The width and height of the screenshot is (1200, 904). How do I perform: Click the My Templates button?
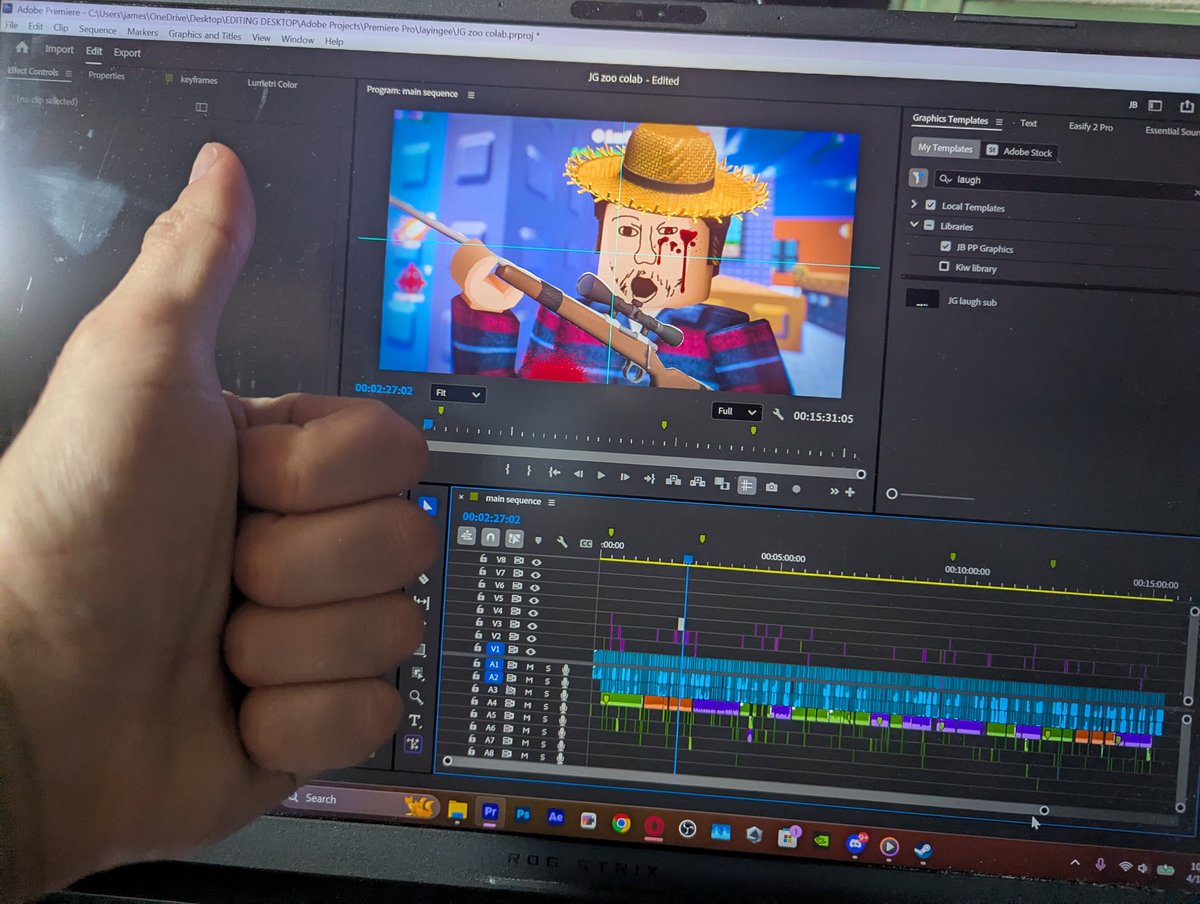pos(945,148)
